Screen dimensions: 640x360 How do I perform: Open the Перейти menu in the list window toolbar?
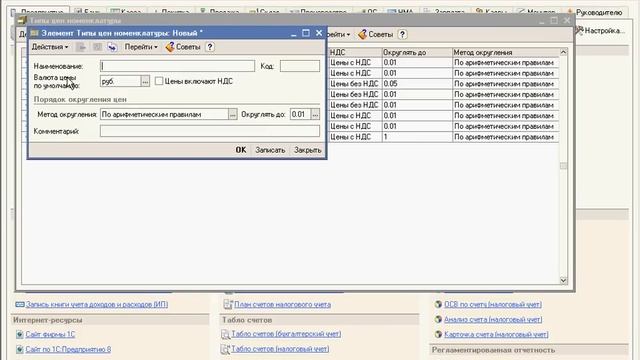(339, 35)
